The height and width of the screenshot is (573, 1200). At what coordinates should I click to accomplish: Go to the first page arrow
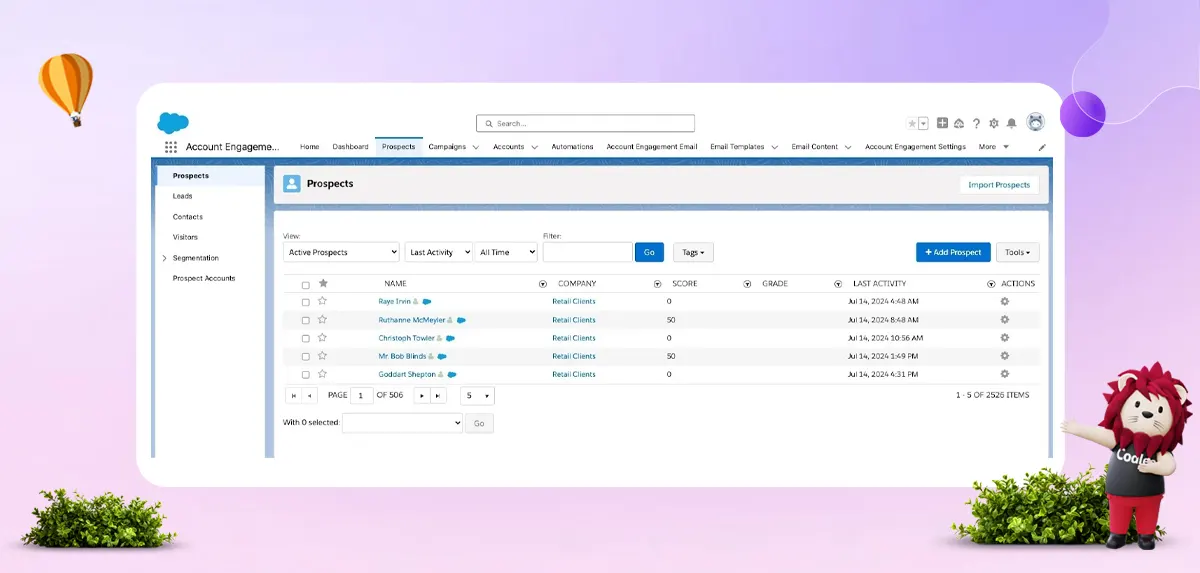click(x=294, y=396)
